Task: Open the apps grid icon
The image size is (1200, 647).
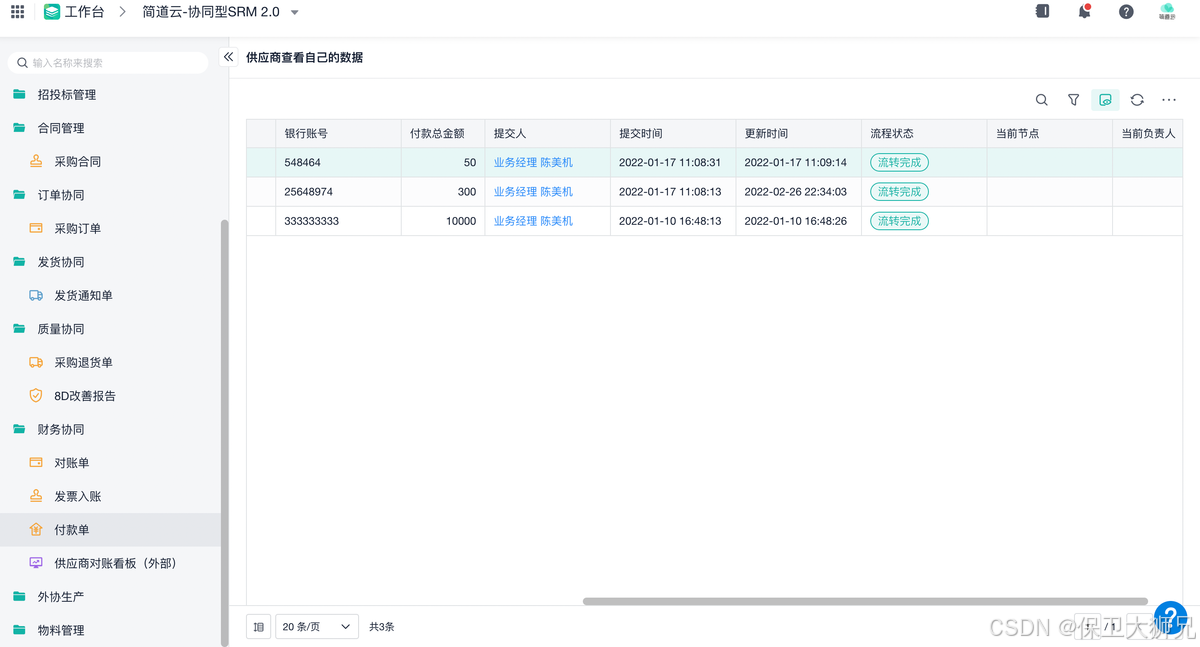Action: pos(17,12)
